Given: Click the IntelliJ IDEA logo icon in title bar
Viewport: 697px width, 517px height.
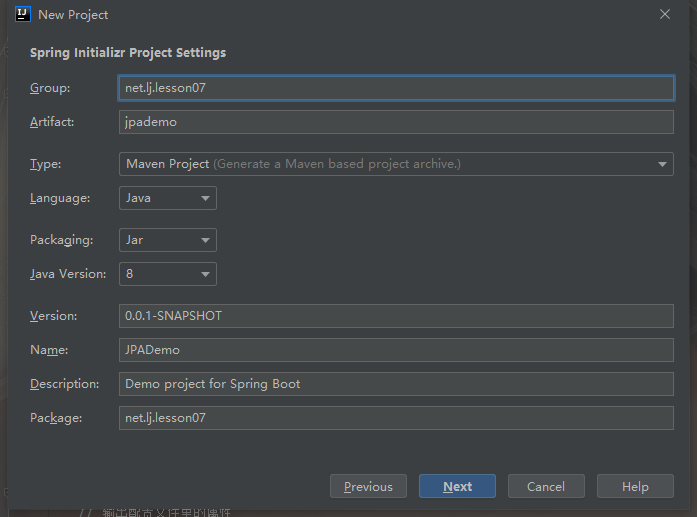Looking at the screenshot, I should click(x=22, y=14).
